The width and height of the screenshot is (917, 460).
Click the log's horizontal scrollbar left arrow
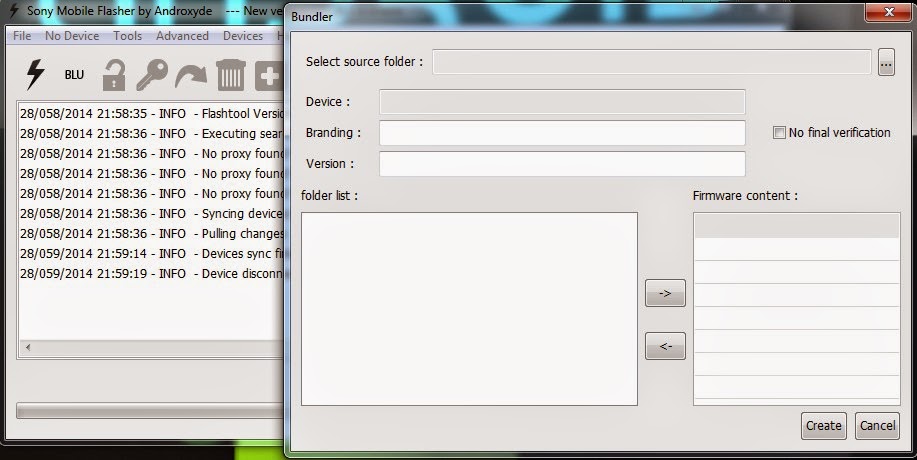click(27, 347)
